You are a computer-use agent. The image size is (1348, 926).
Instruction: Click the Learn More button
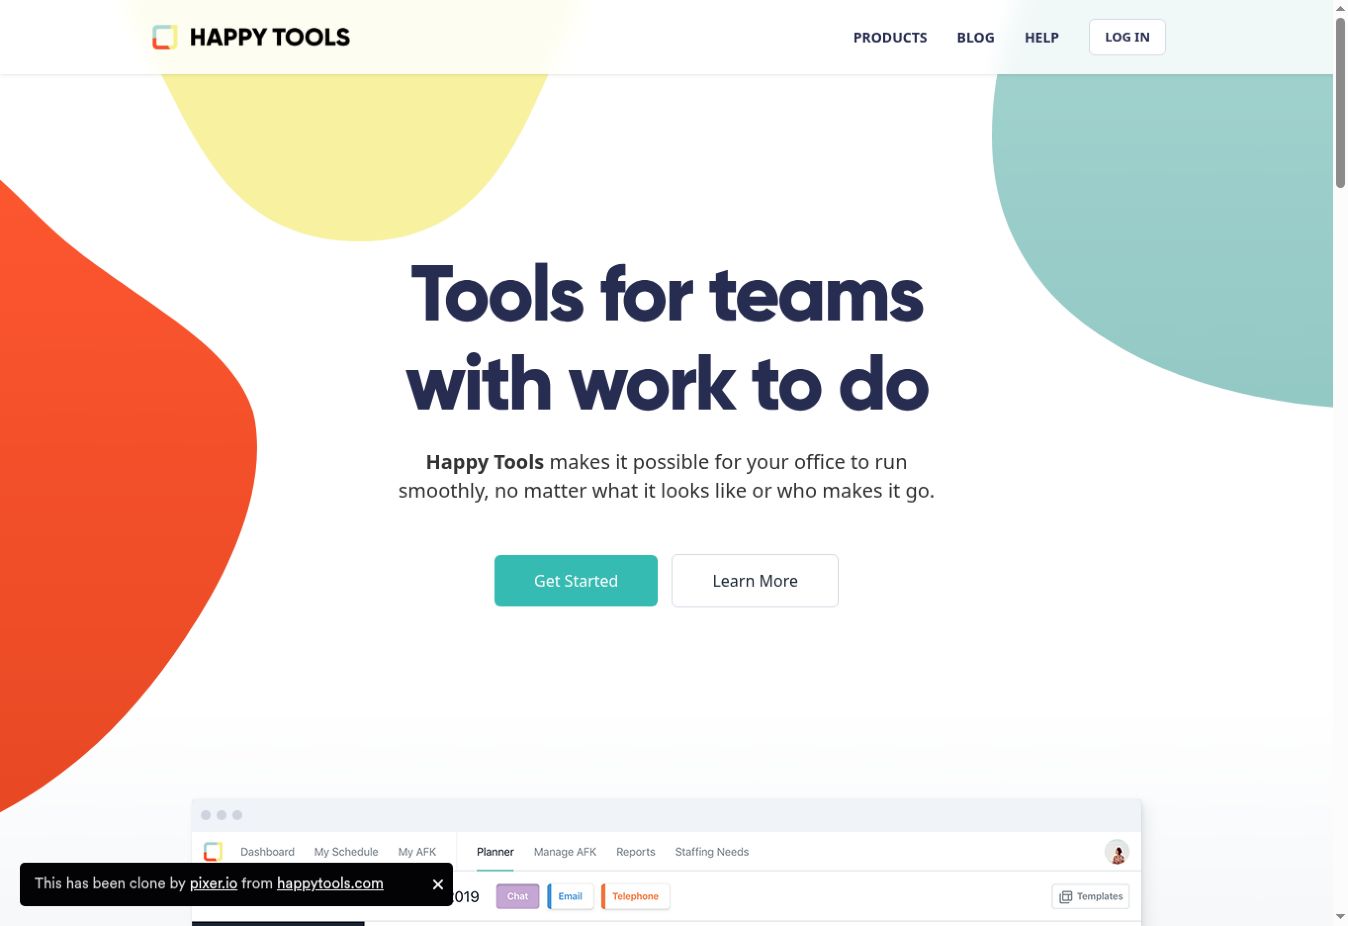click(755, 581)
